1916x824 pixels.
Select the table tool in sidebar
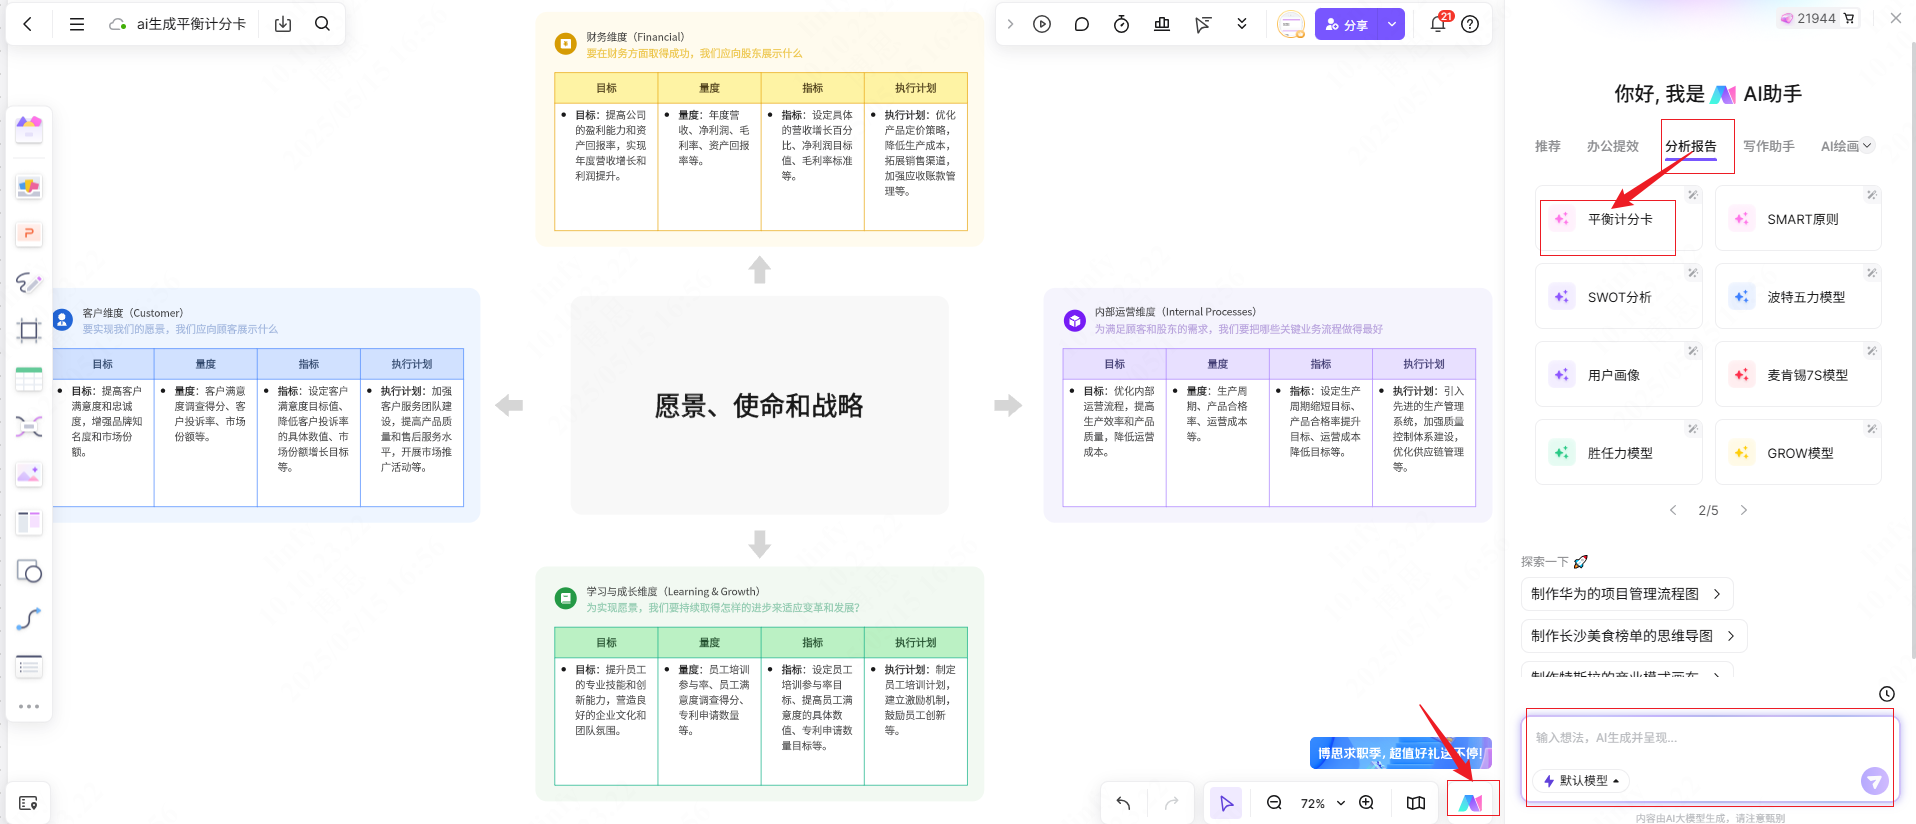coord(29,379)
